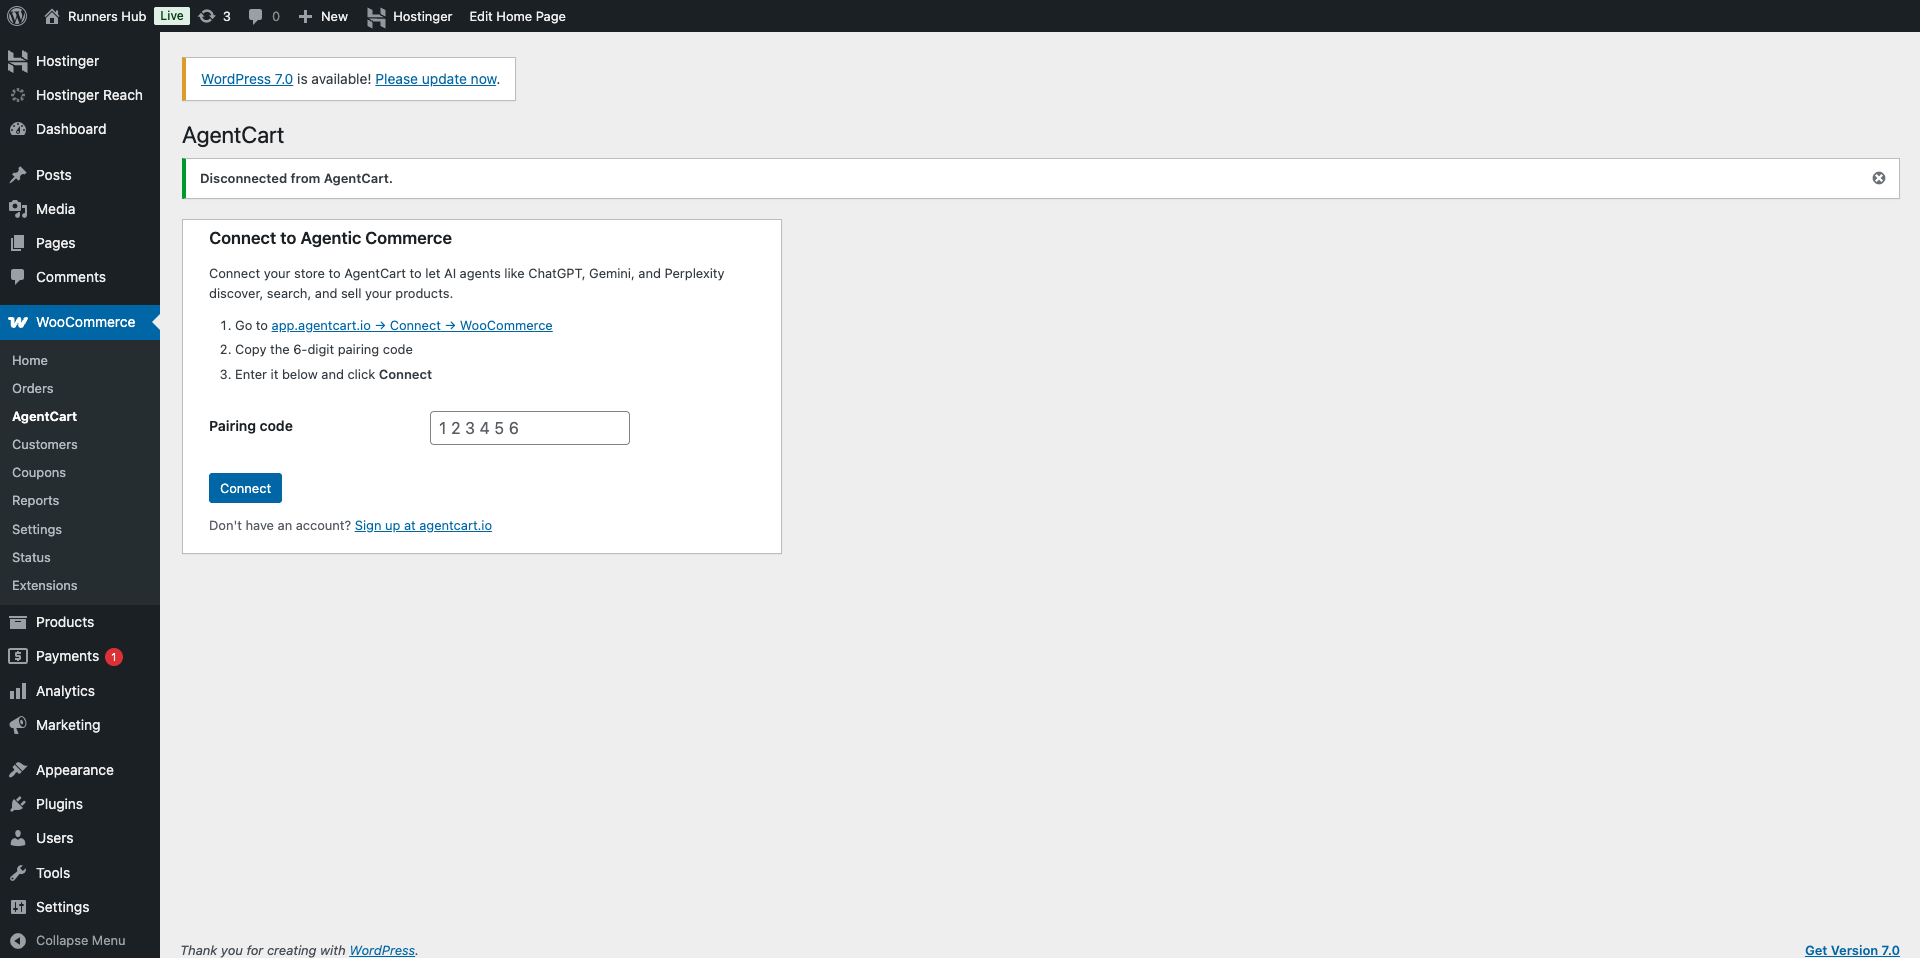Image resolution: width=1920 pixels, height=958 pixels.
Task: Click the AgentCart page heading
Action: coord(233,135)
